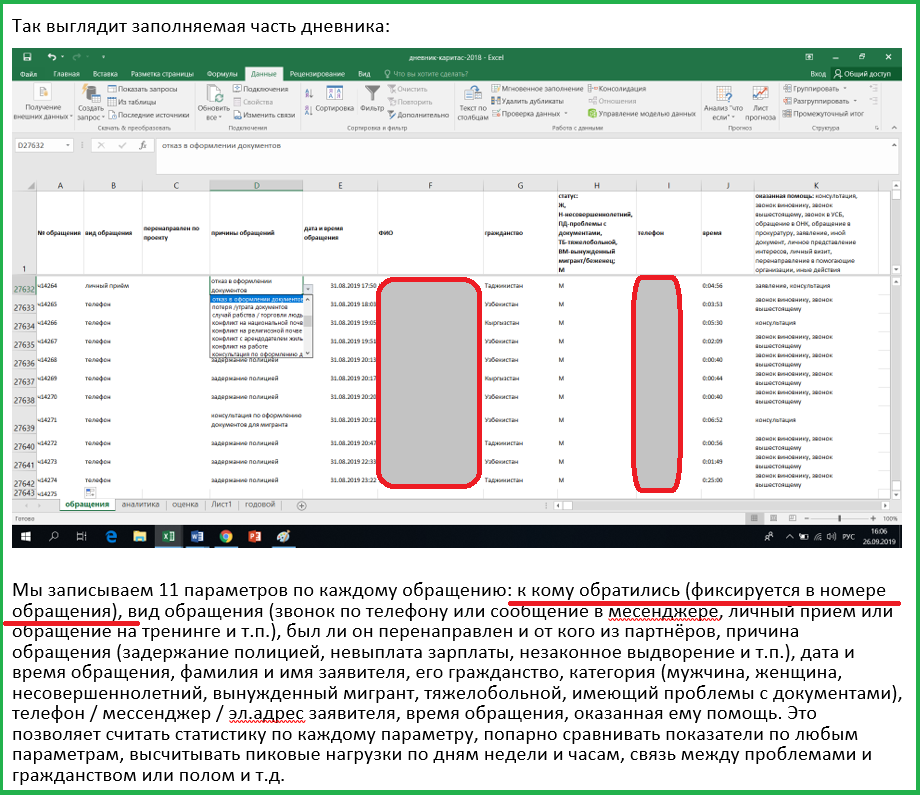This screenshot has height=795, width=920.
Task: Open the Формулы ribbon tab
Action: coord(222,74)
